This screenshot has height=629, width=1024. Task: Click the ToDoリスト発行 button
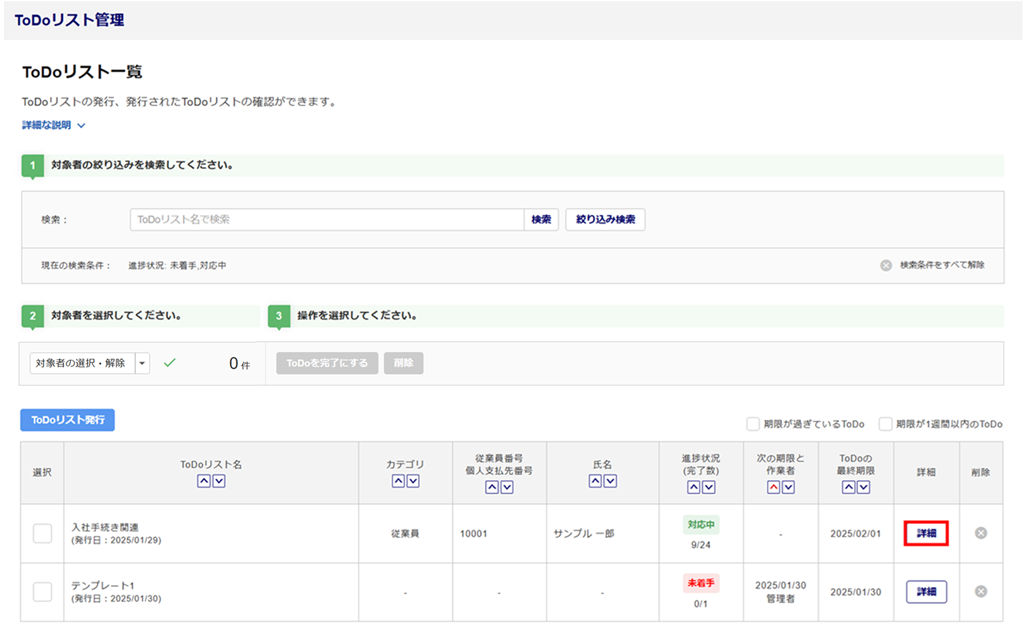pyautogui.click(x=67, y=420)
